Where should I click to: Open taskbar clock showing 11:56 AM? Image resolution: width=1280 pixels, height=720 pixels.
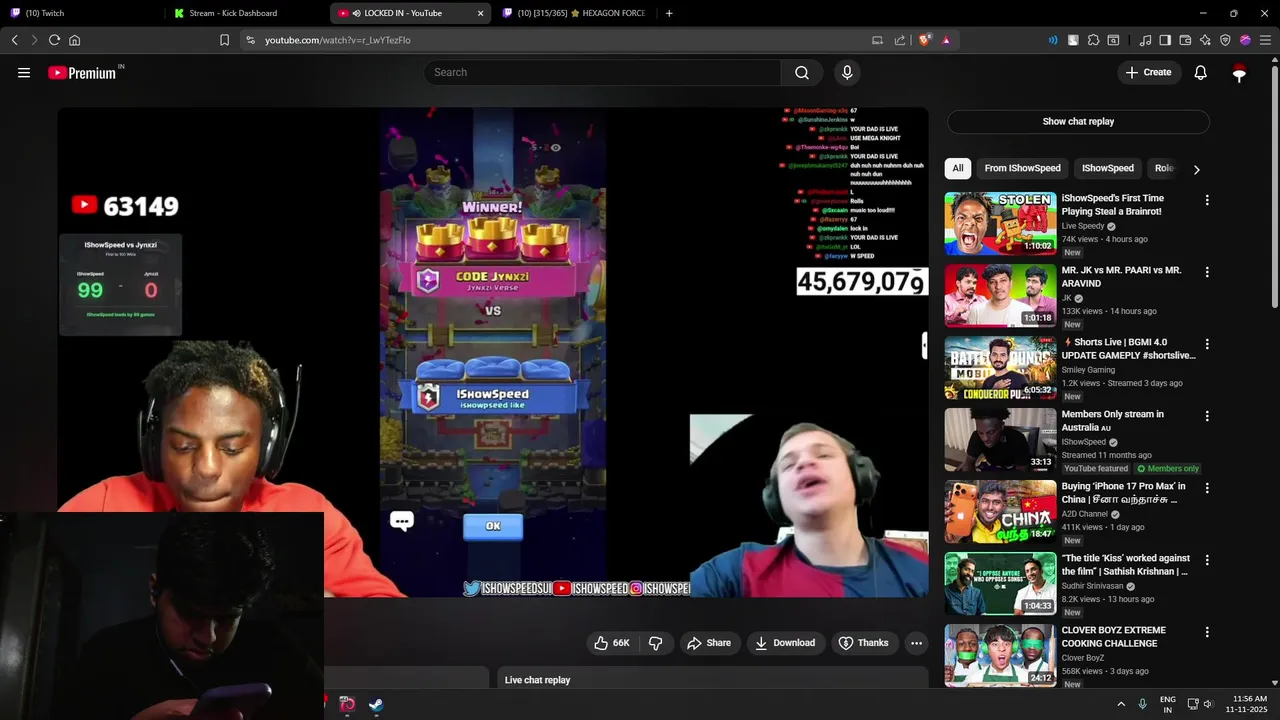[x=1249, y=704]
